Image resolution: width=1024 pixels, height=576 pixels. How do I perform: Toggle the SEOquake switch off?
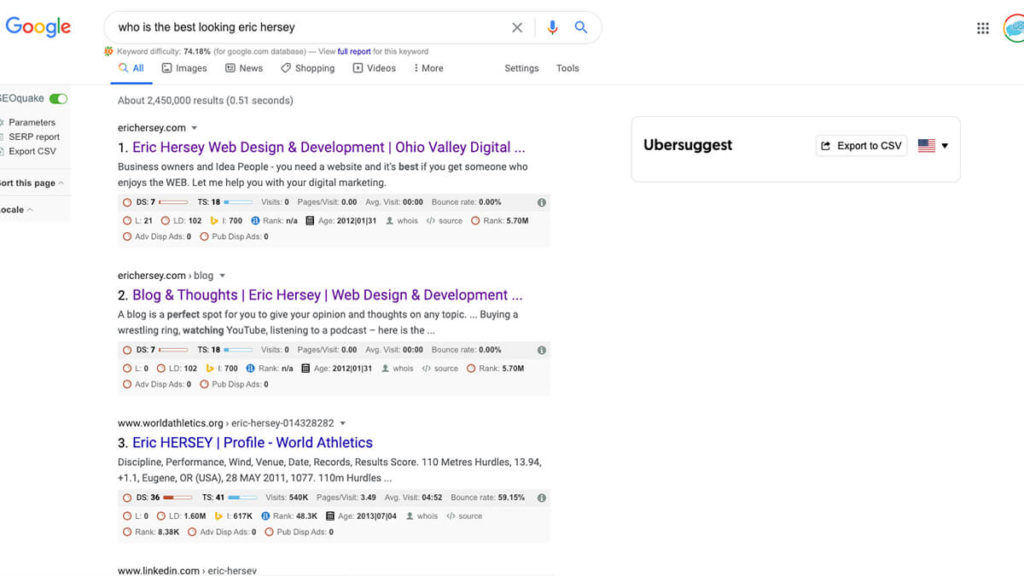pyautogui.click(x=59, y=99)
